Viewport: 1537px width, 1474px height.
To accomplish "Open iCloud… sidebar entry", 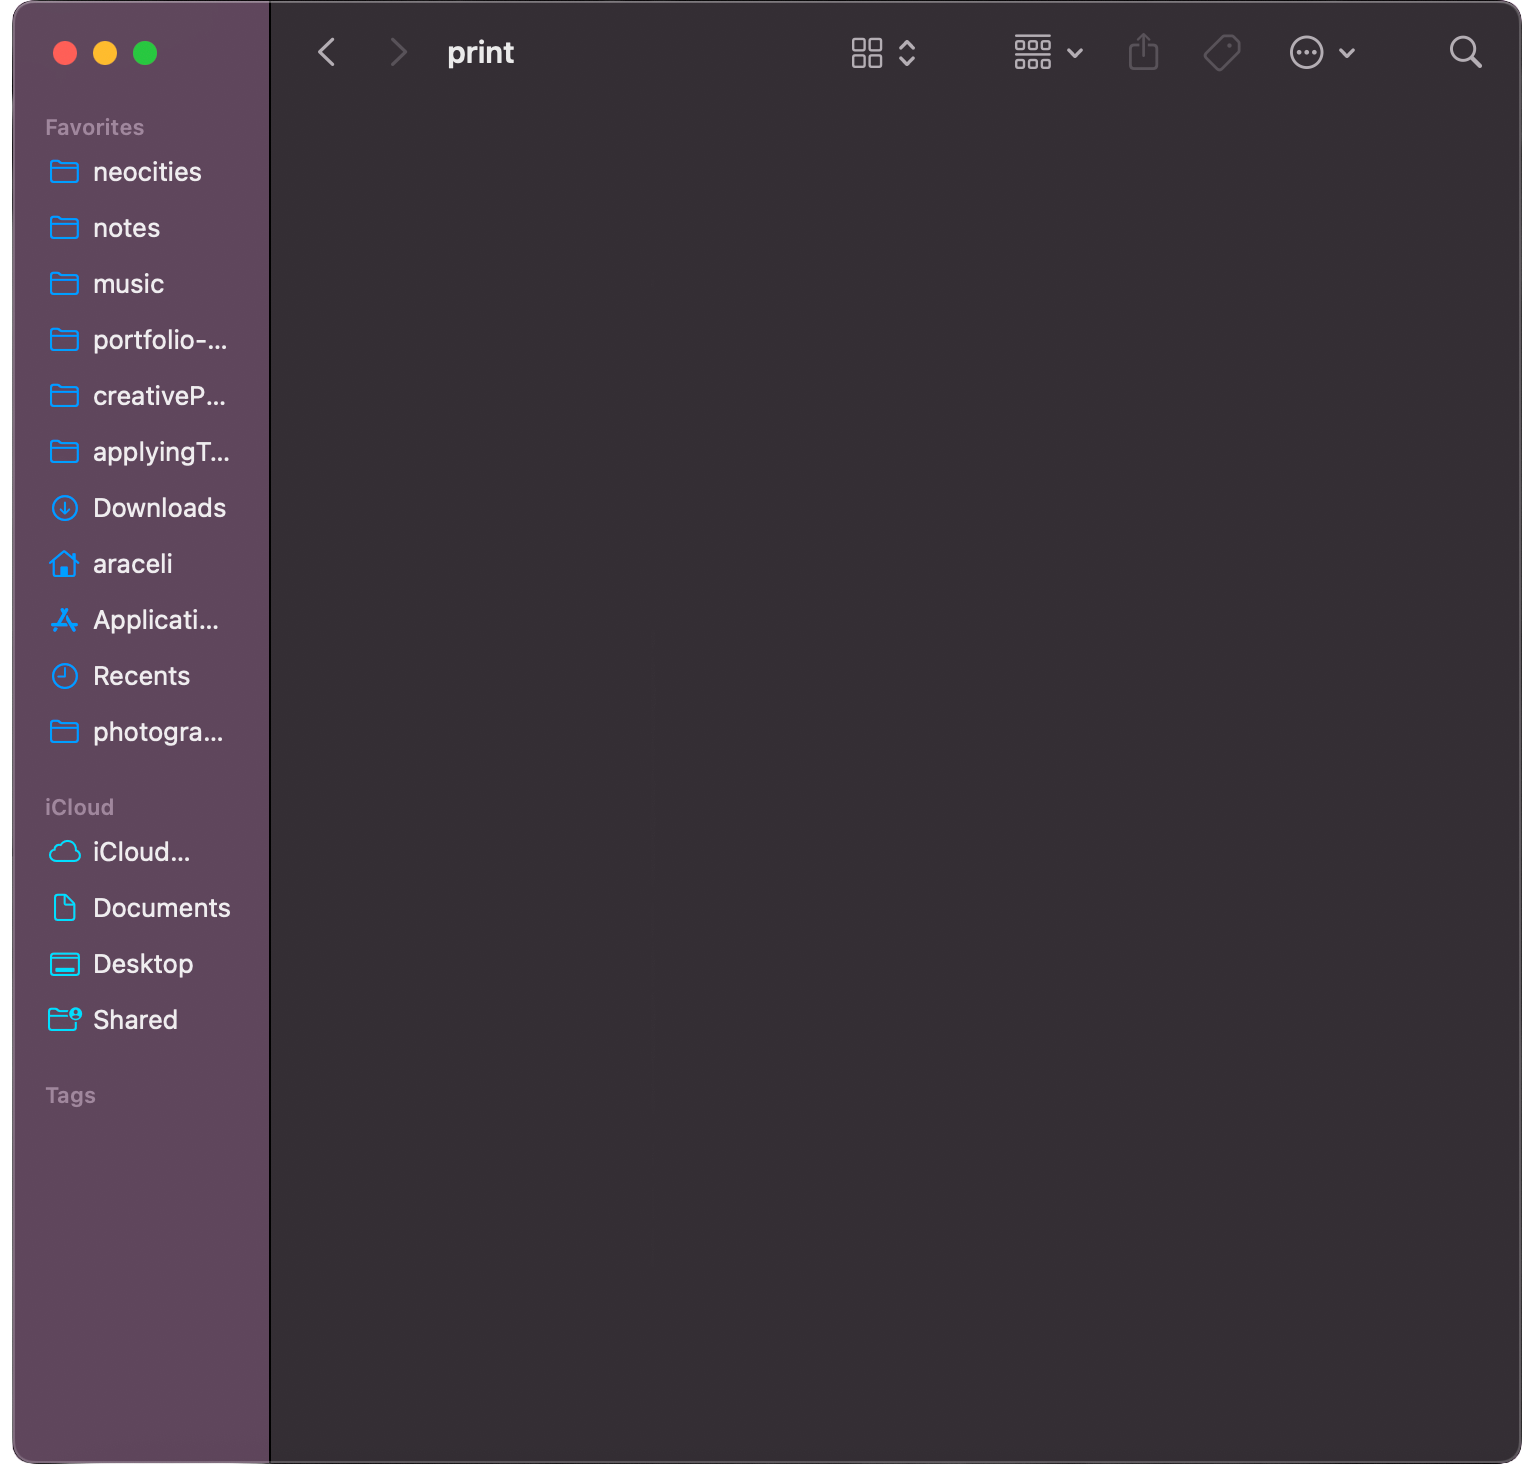I will (x=141, y=852).
